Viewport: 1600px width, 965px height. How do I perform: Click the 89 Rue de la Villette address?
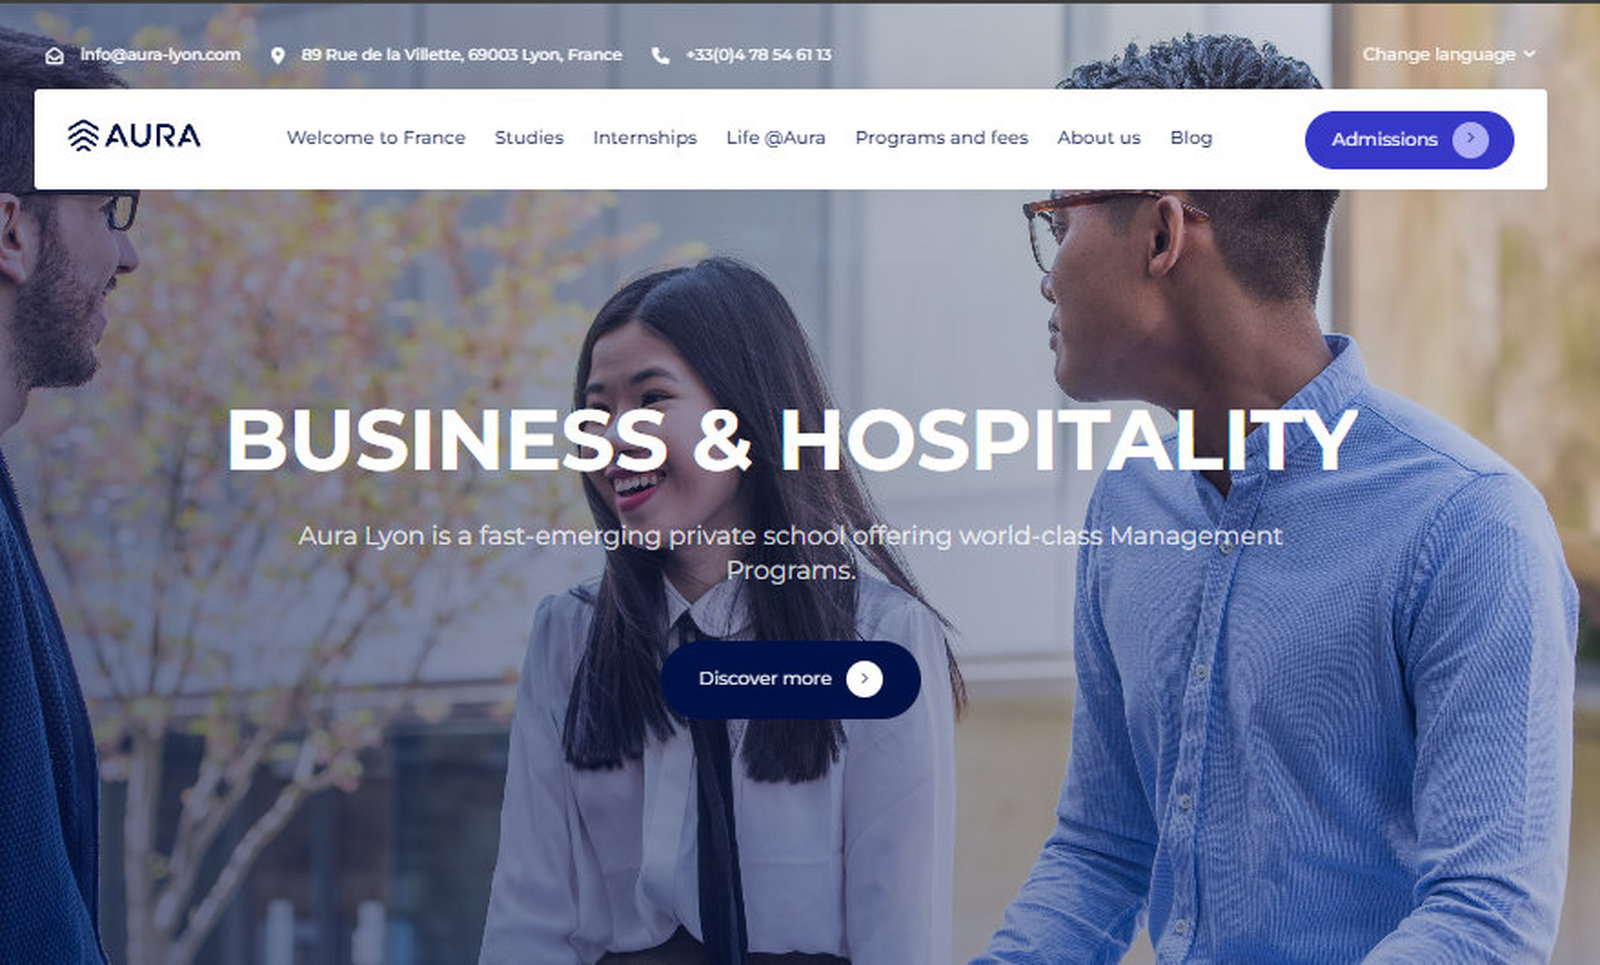click(462, 55)
